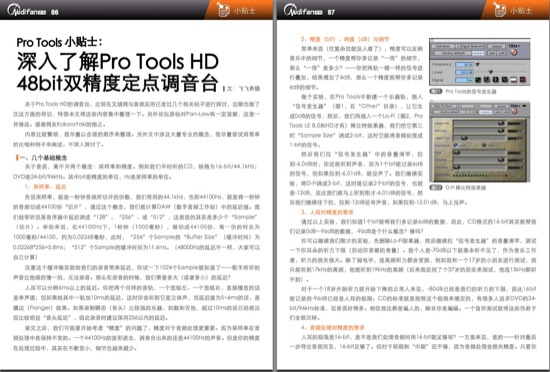The height and width of the screenshot is (372, 550).
Task: Click the subheading 1、采样率、延迟
Action: tap(45, 187)
